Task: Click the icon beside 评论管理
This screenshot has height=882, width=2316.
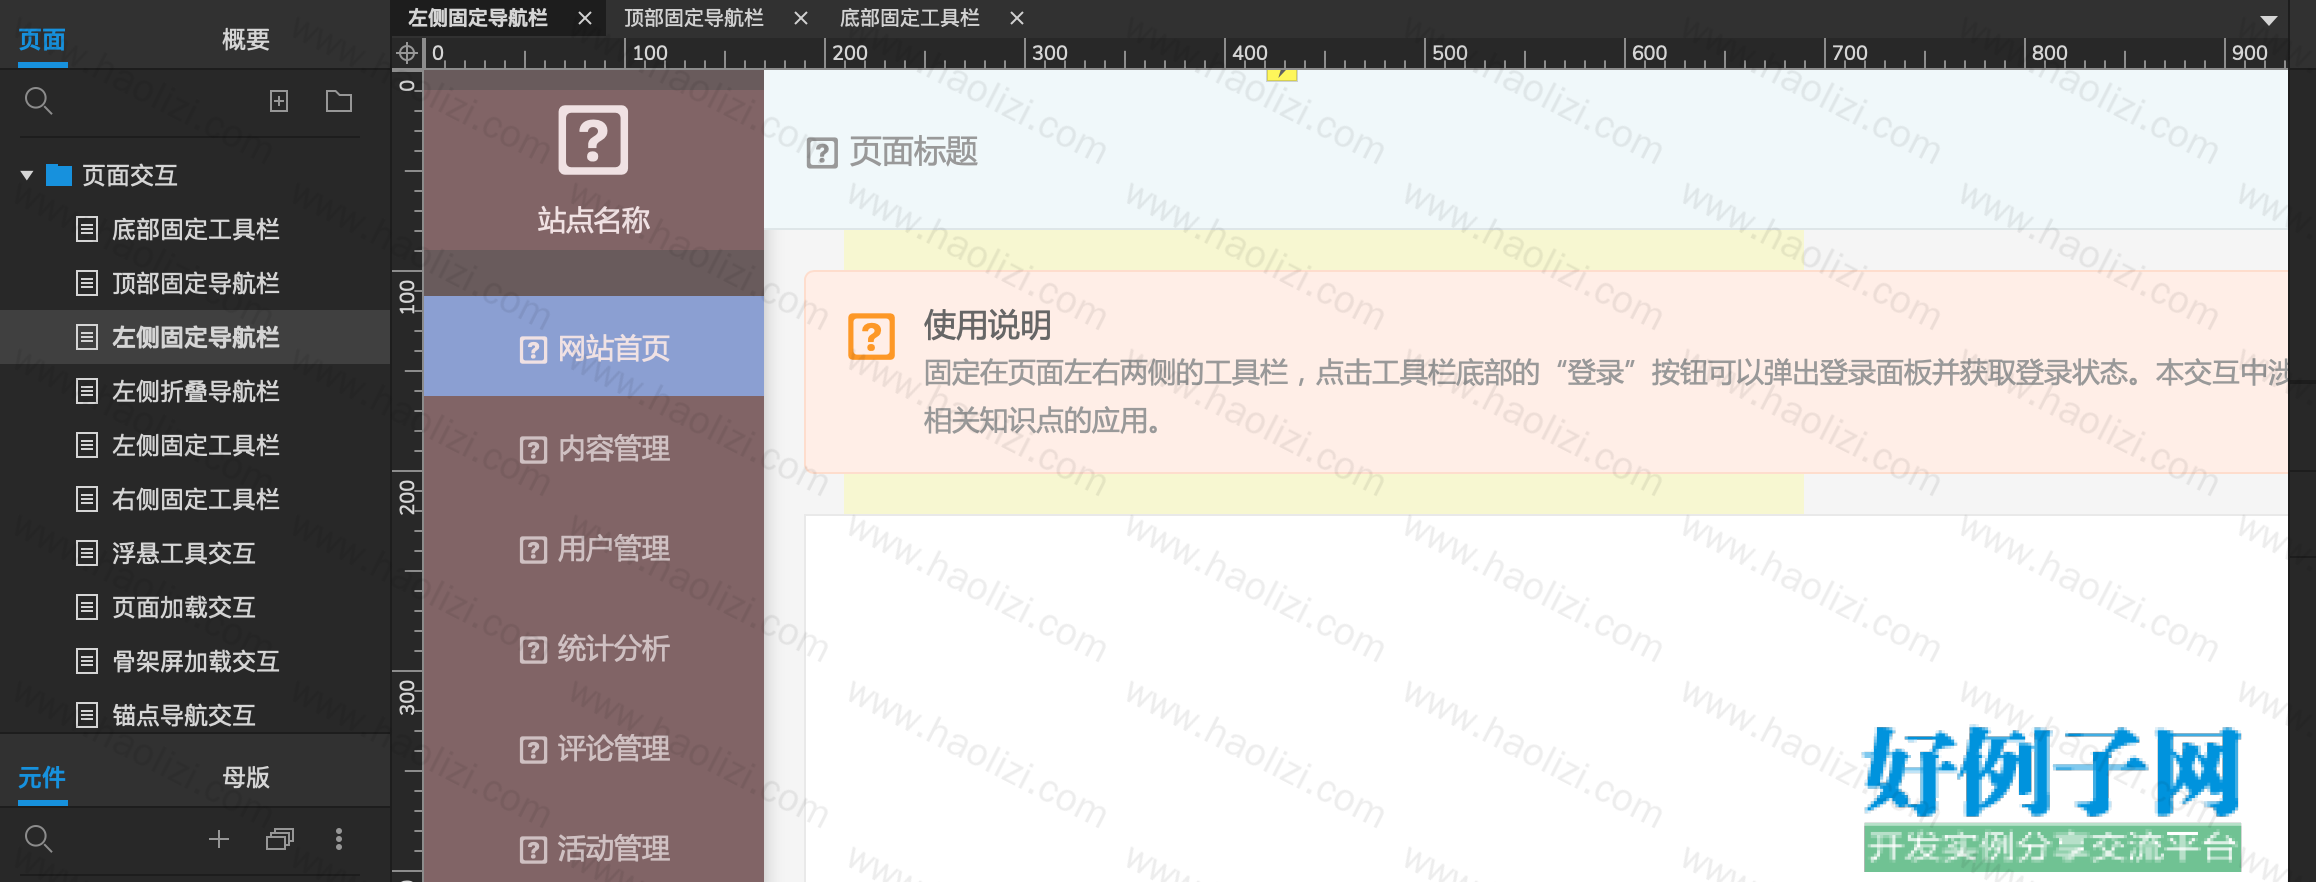Action: tap(533, 750)
